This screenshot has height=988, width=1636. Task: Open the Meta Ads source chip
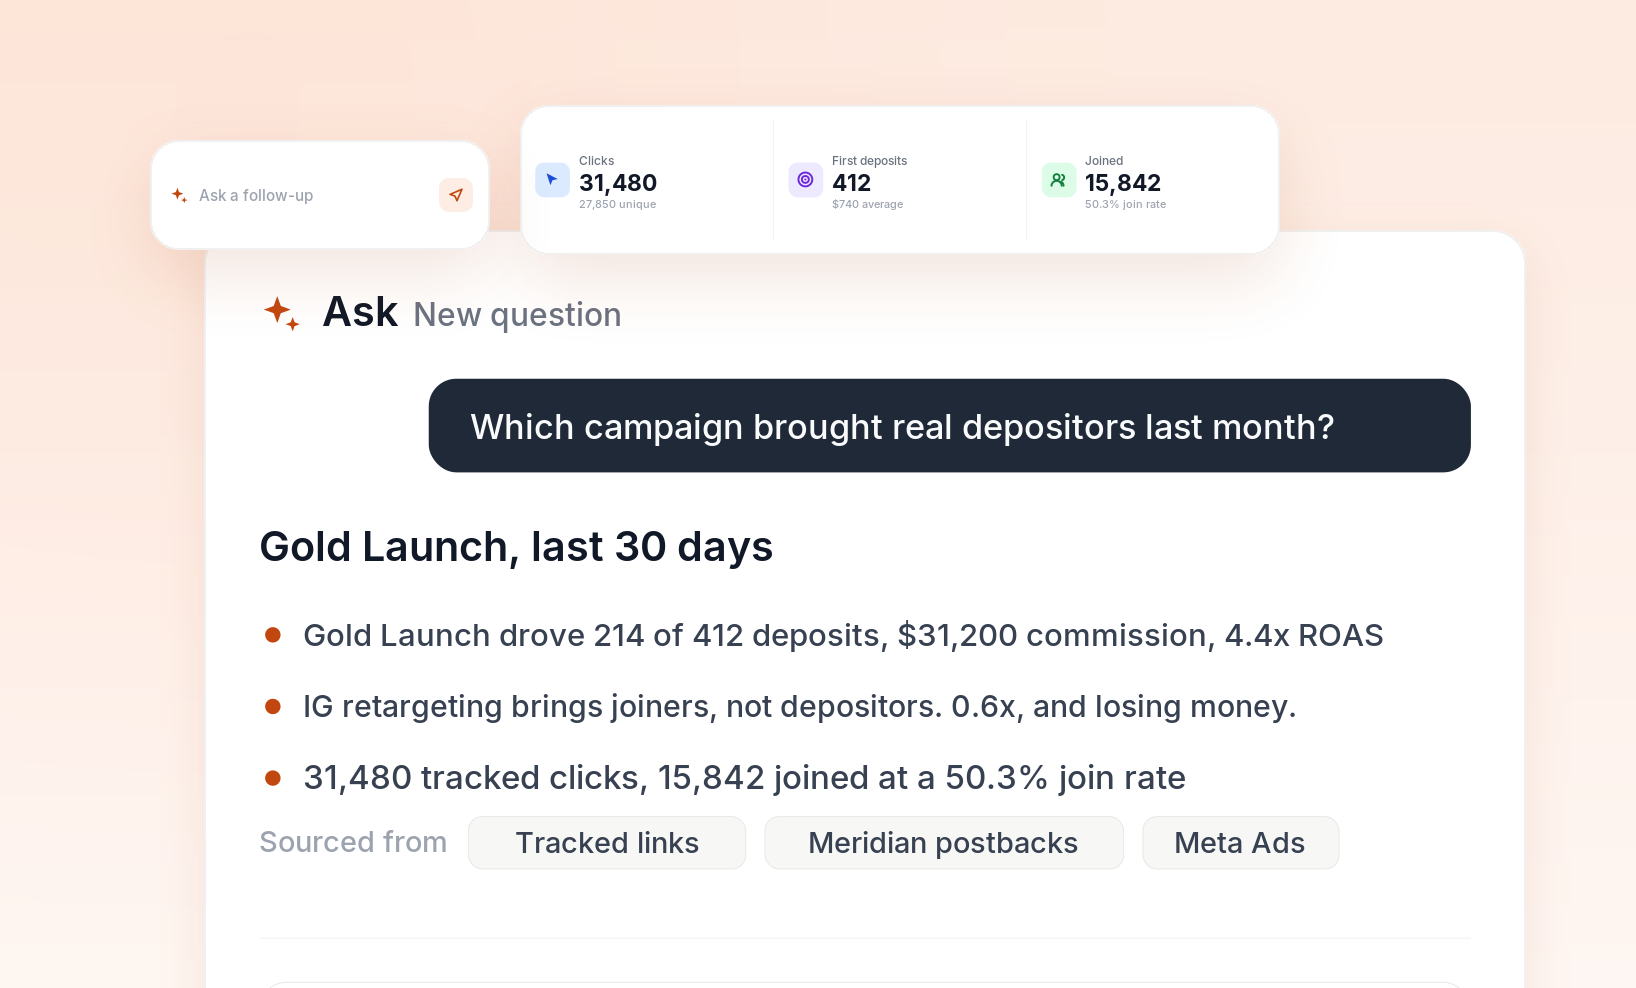pyautogui.click(x=1240, y=843)
